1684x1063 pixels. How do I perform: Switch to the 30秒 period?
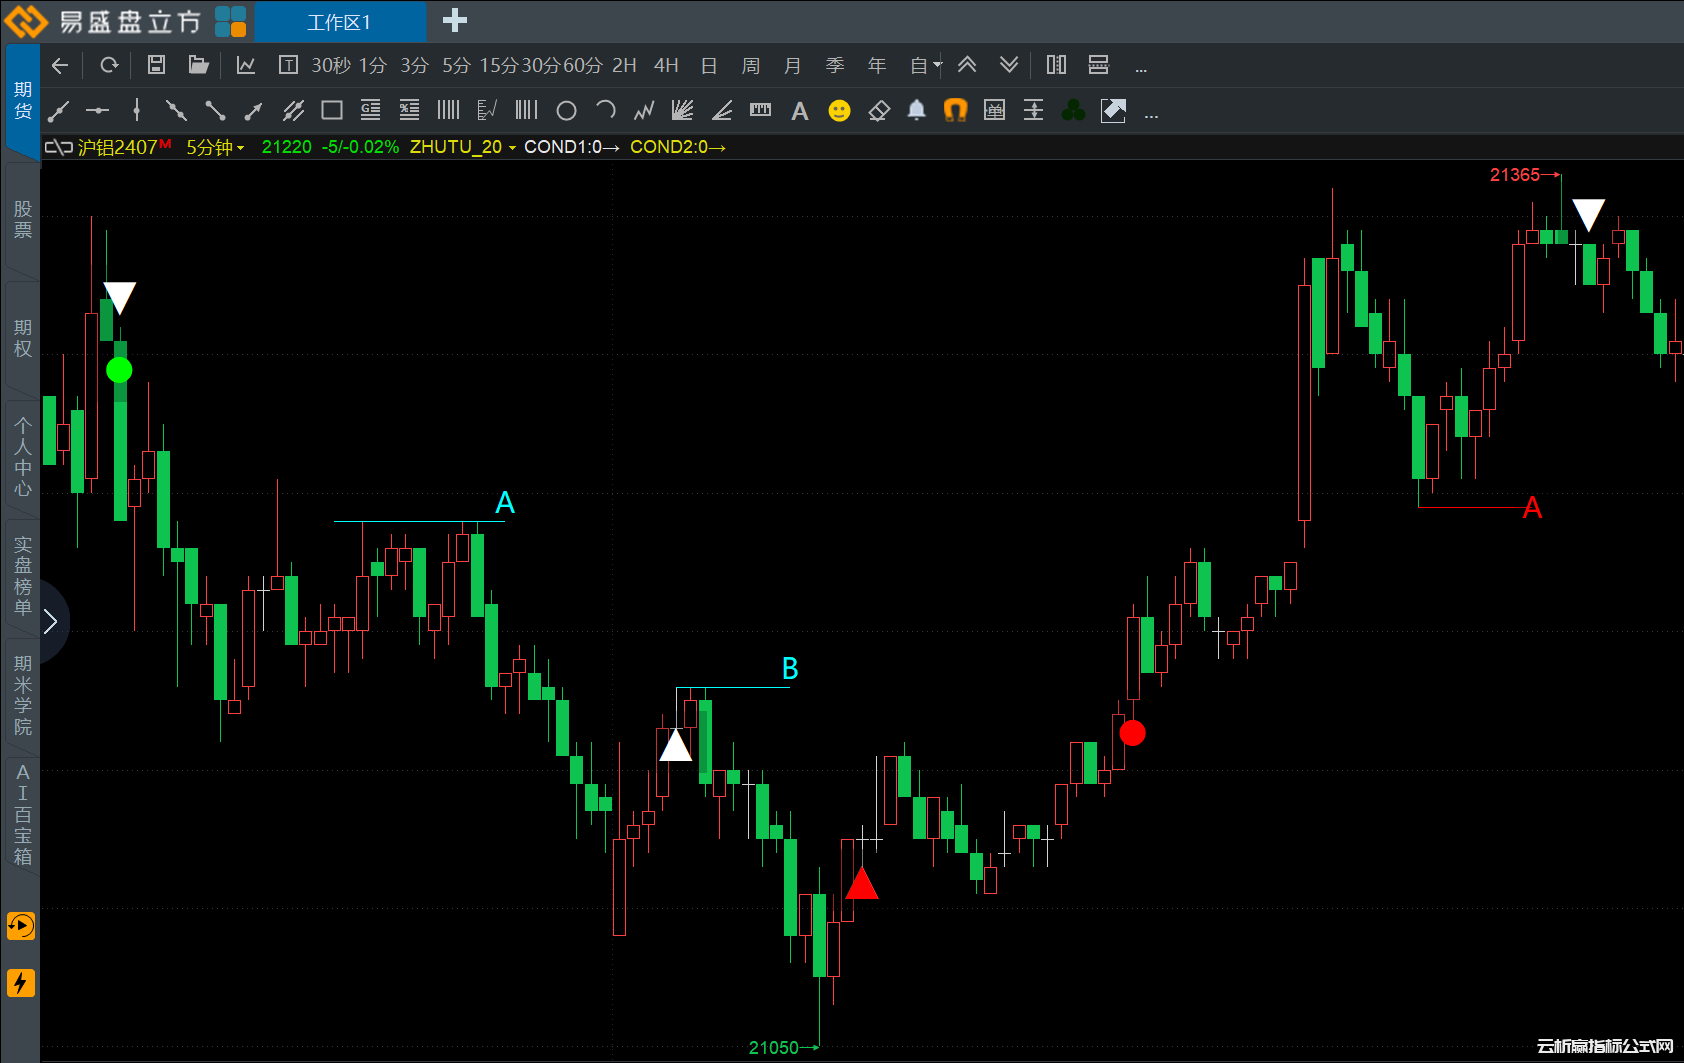tap(331, 66)
